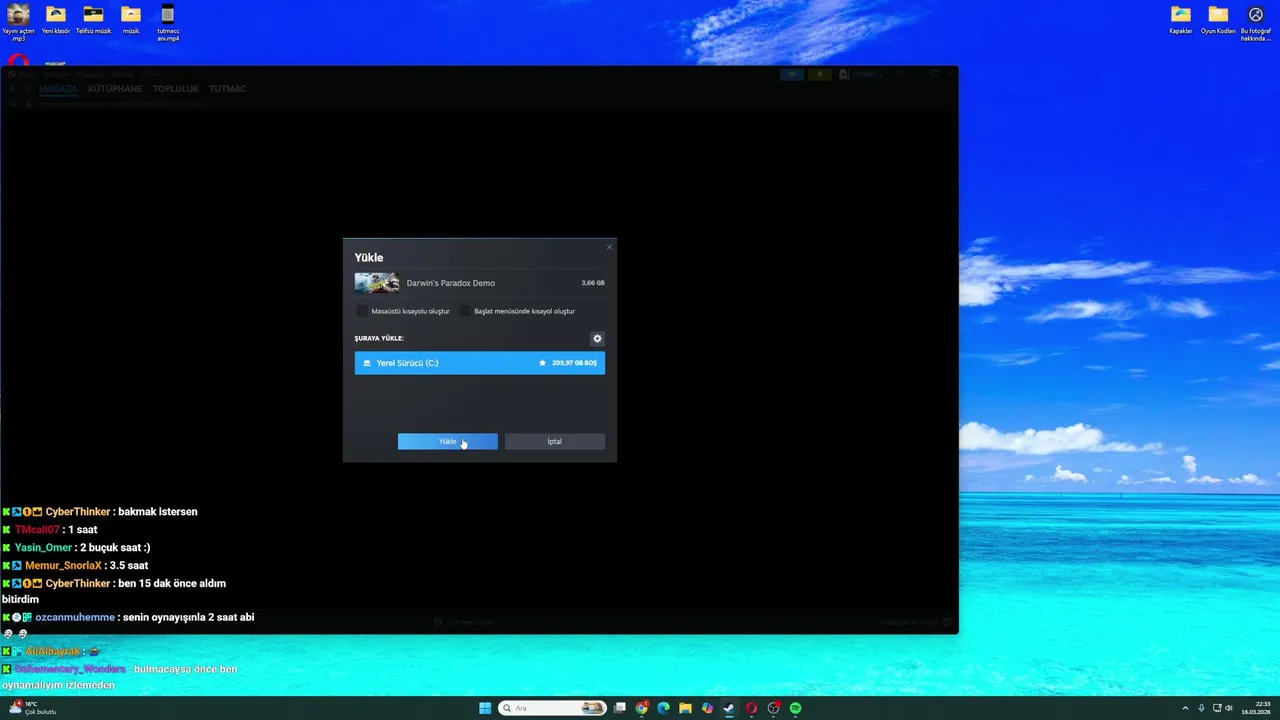Click chat username TMcali07

pyautogui.click(x=37, y=530)
